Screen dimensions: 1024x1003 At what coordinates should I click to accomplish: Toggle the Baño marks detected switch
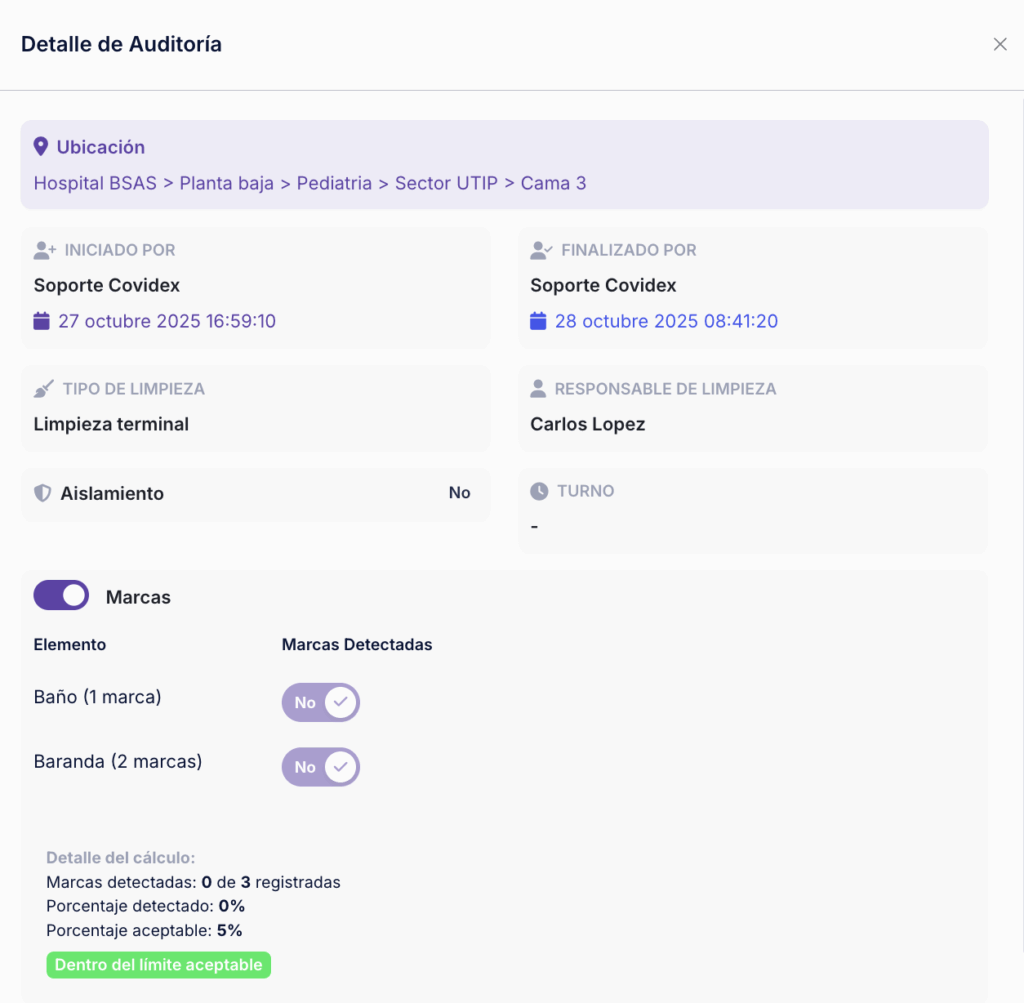(321, 703)
